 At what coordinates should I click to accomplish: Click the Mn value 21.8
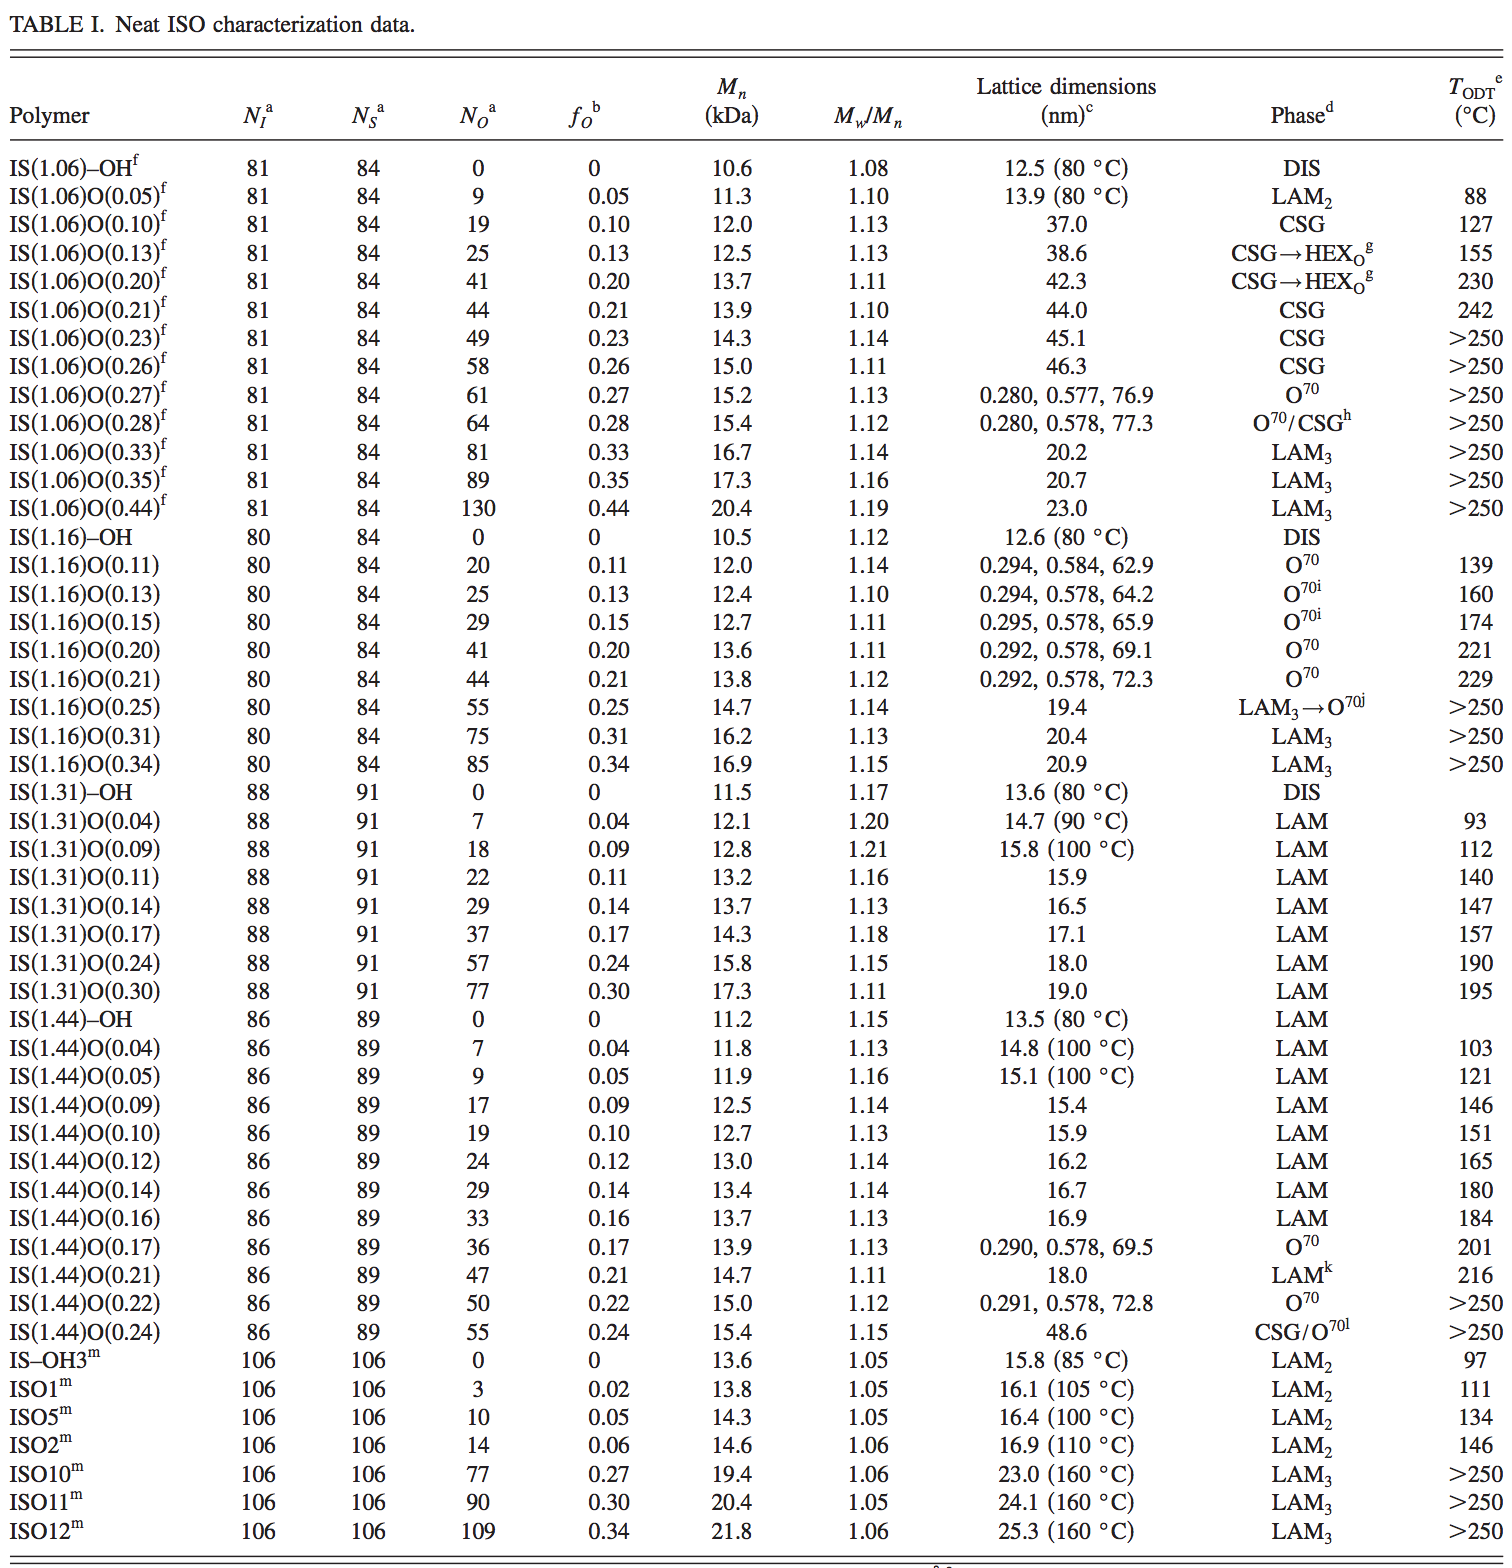pyautogui.click(x=731, y=1531)
